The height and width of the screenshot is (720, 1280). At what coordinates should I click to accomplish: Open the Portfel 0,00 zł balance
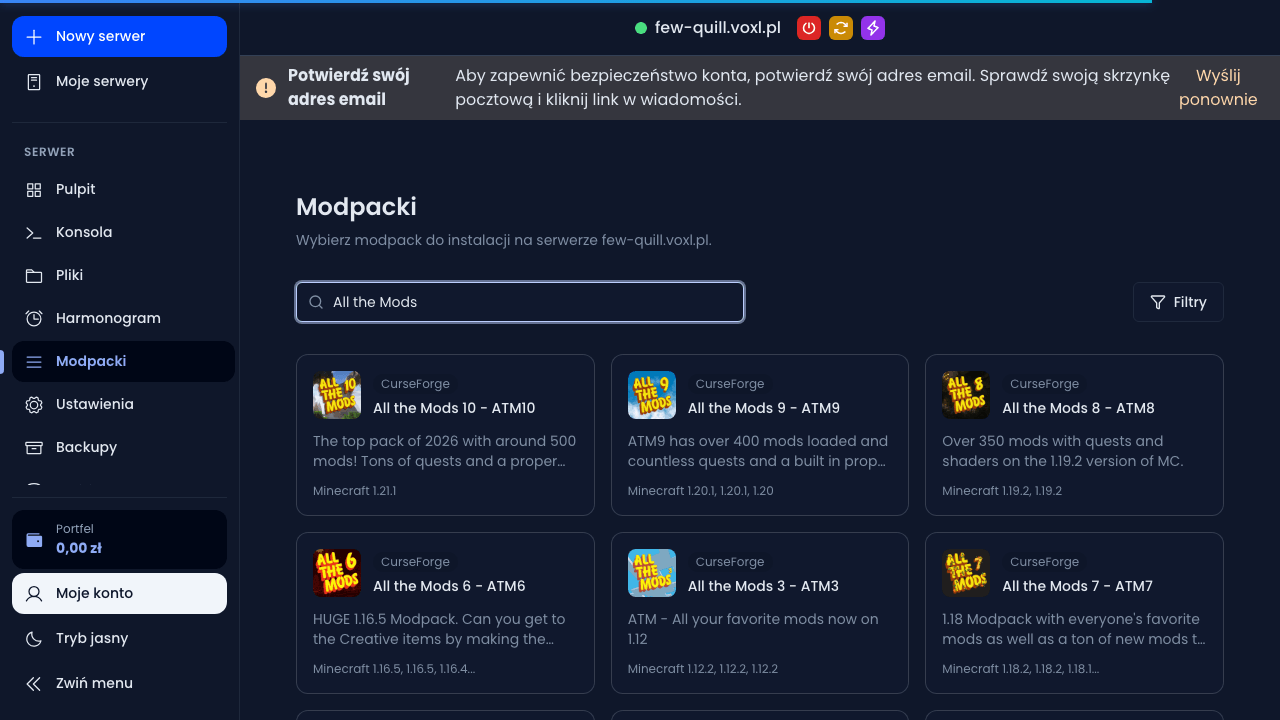[119, 540]
